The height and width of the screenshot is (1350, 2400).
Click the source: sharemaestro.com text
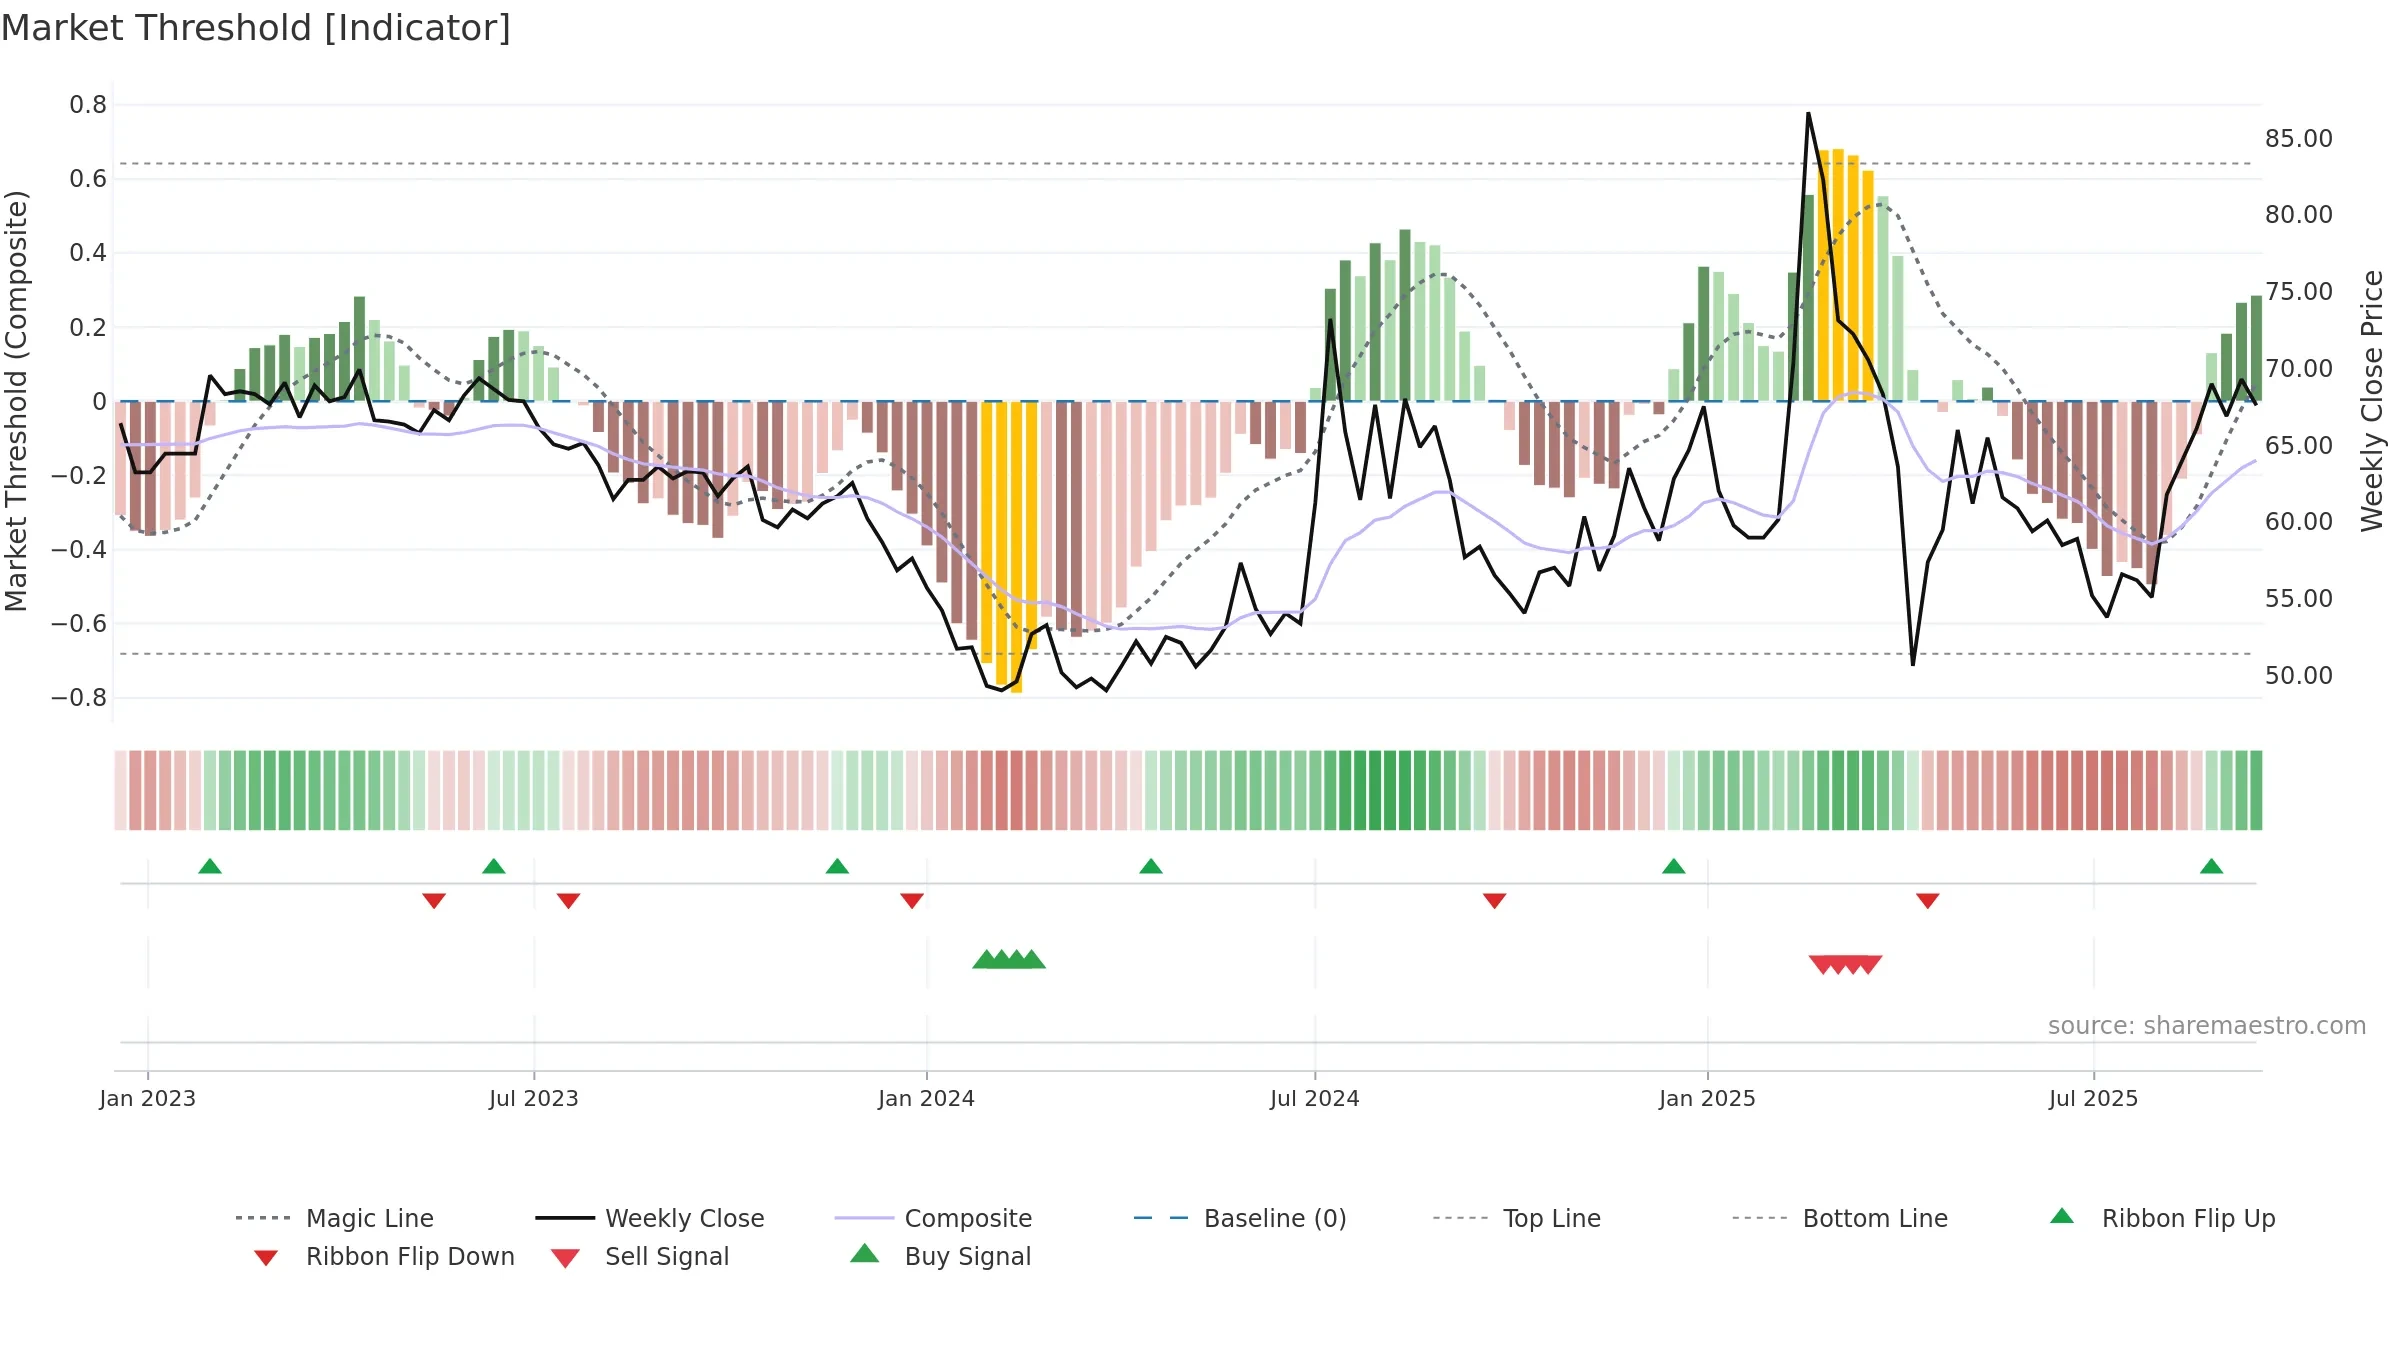[2207, 1026]
